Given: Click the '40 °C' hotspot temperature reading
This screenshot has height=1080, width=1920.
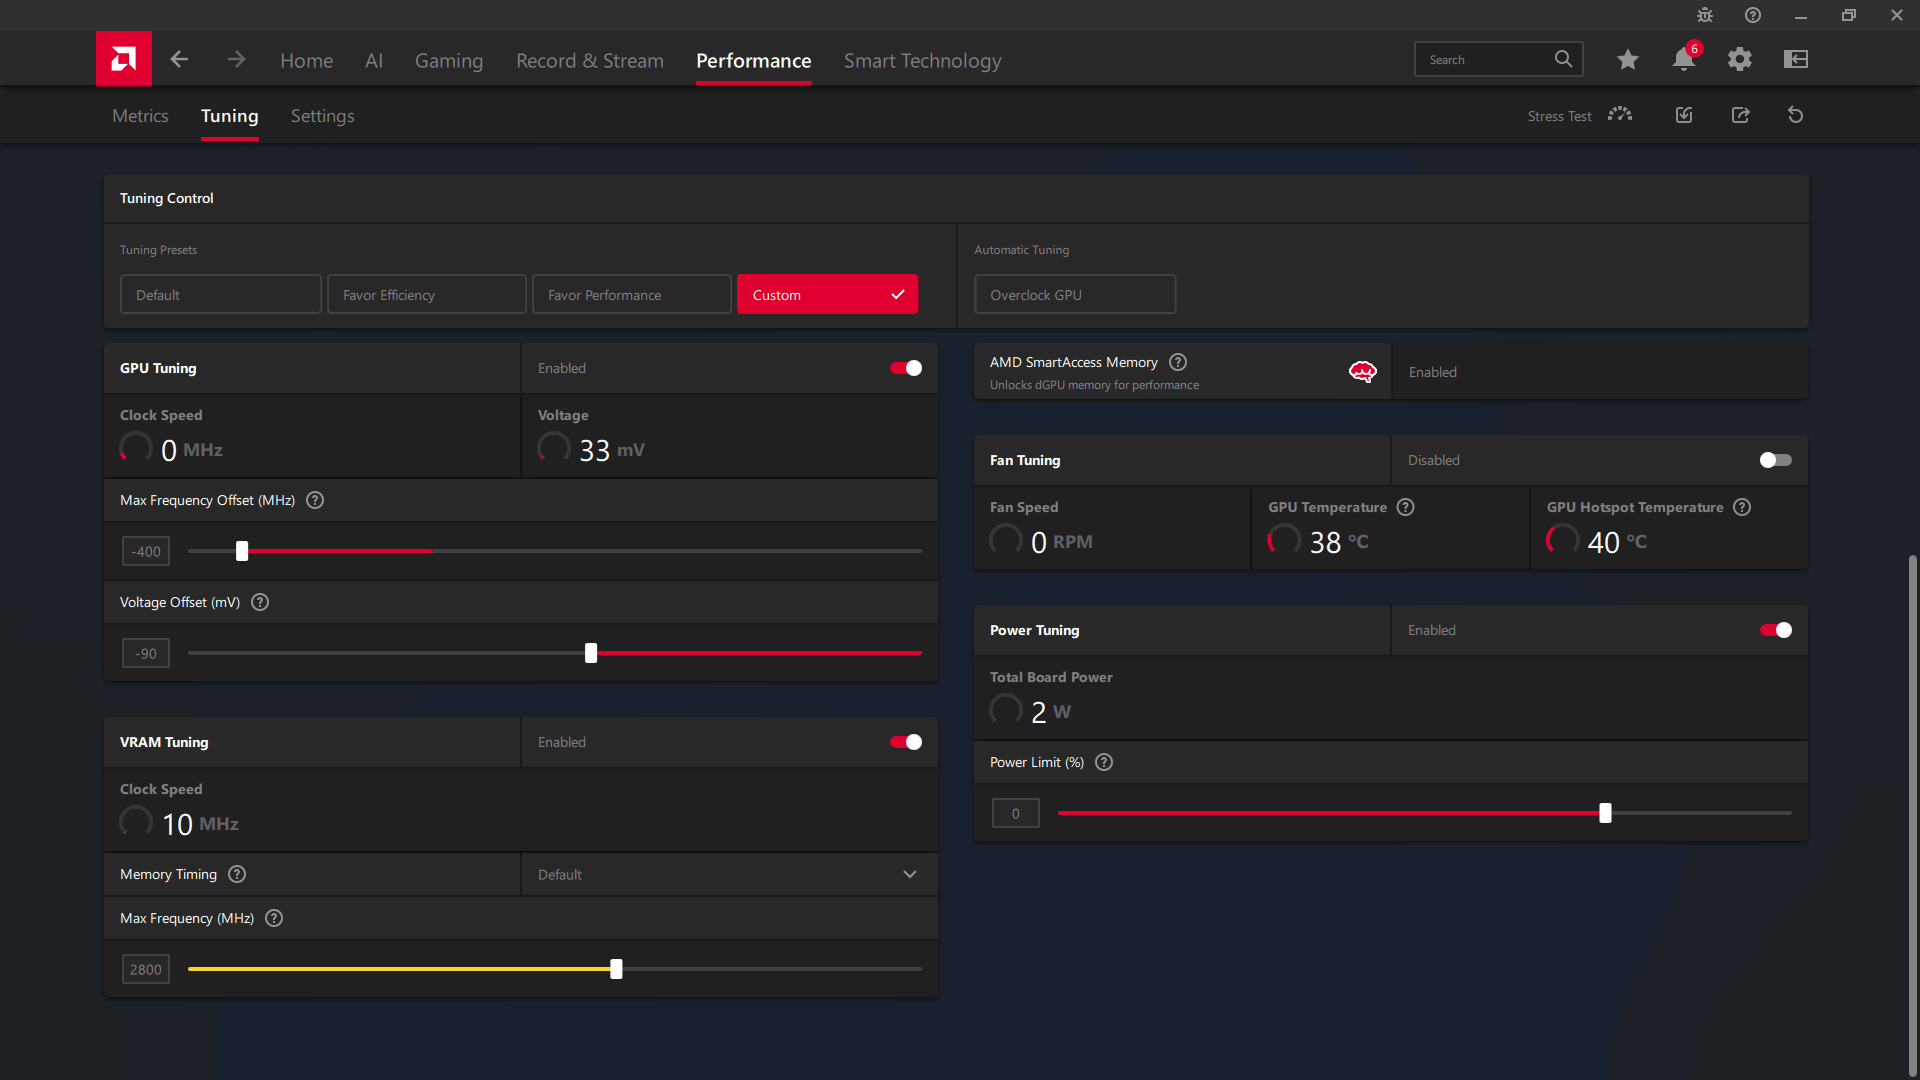Looking at the screenshot, I should (1617, 542).
